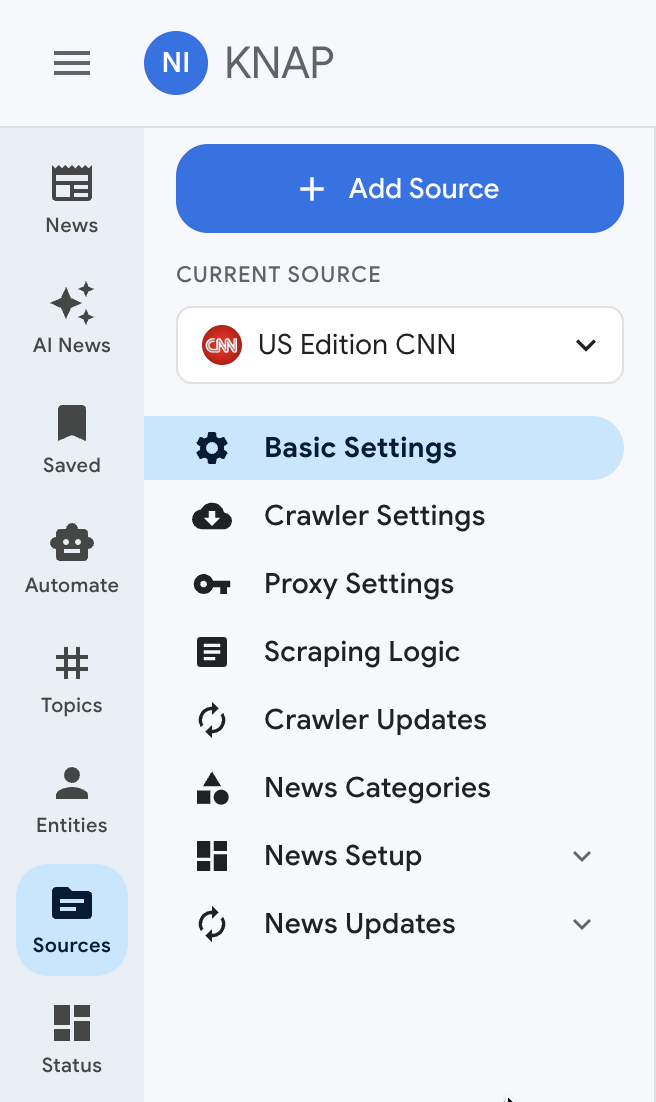This screenshot has width=656, height=1102.
Task: Click the Add Source button
Action: [x=400, y=189]
